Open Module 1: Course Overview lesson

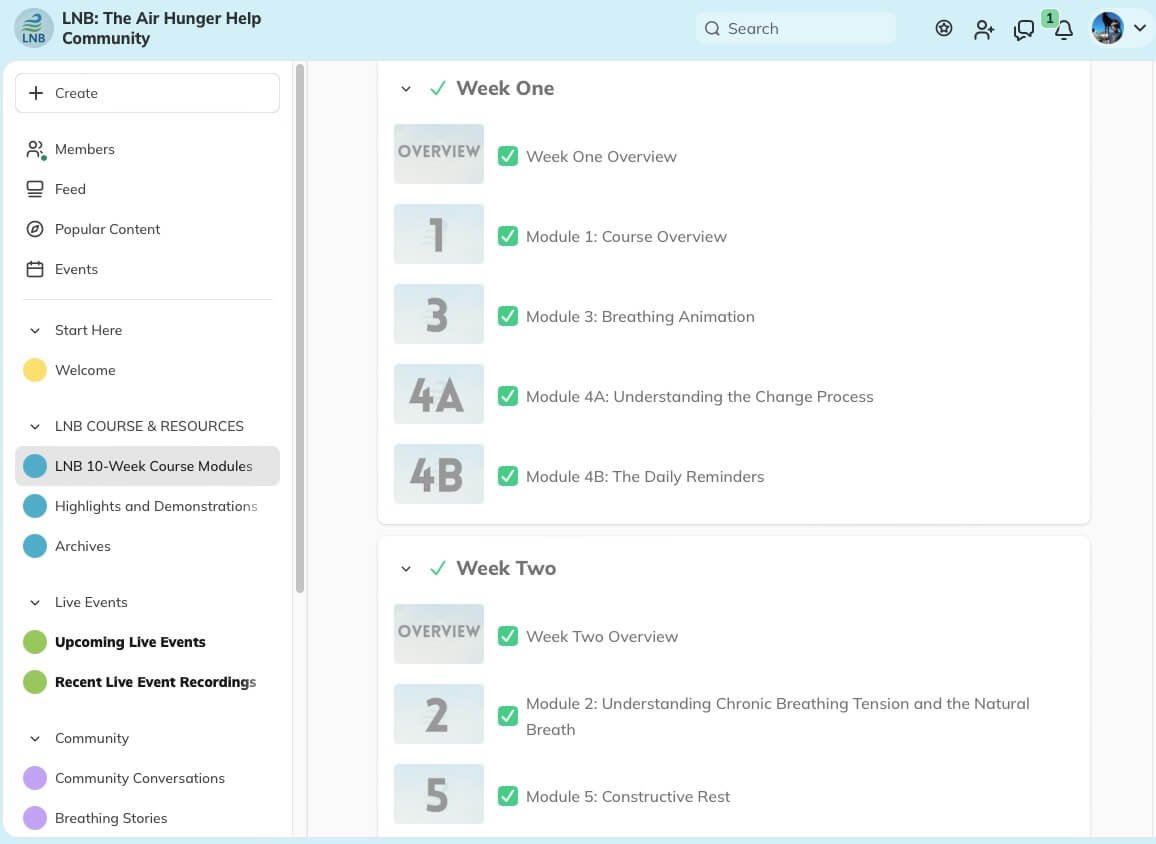626,237
